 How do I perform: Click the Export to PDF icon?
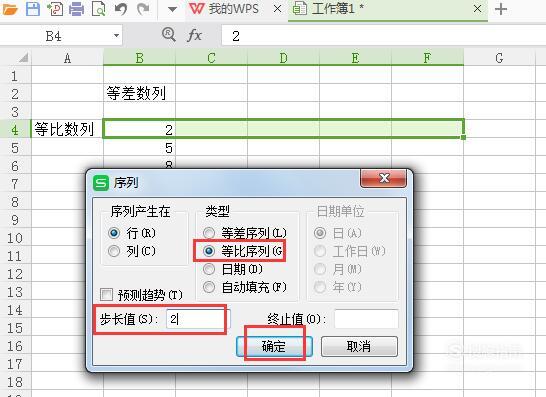point(55,8)
